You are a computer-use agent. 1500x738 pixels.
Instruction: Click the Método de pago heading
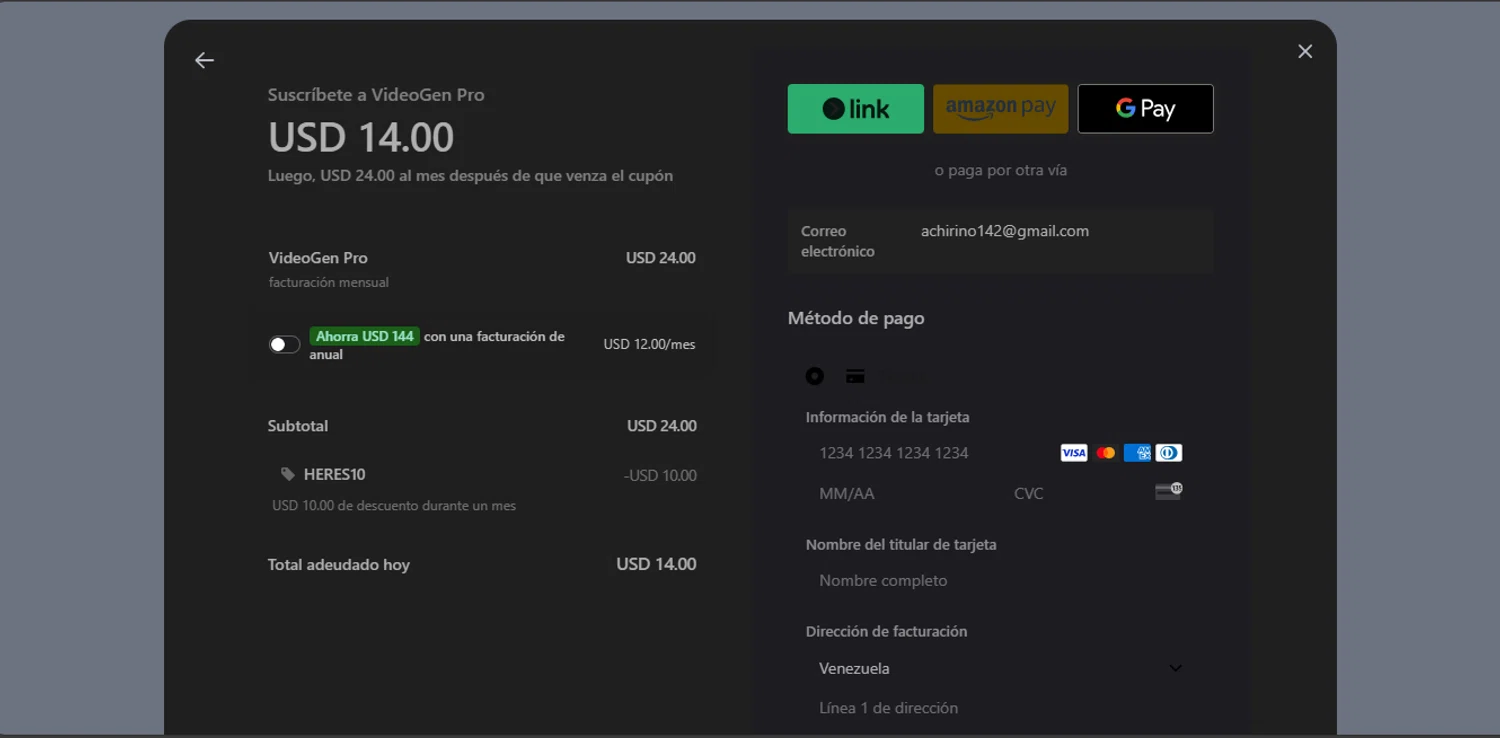coord(856,318)
